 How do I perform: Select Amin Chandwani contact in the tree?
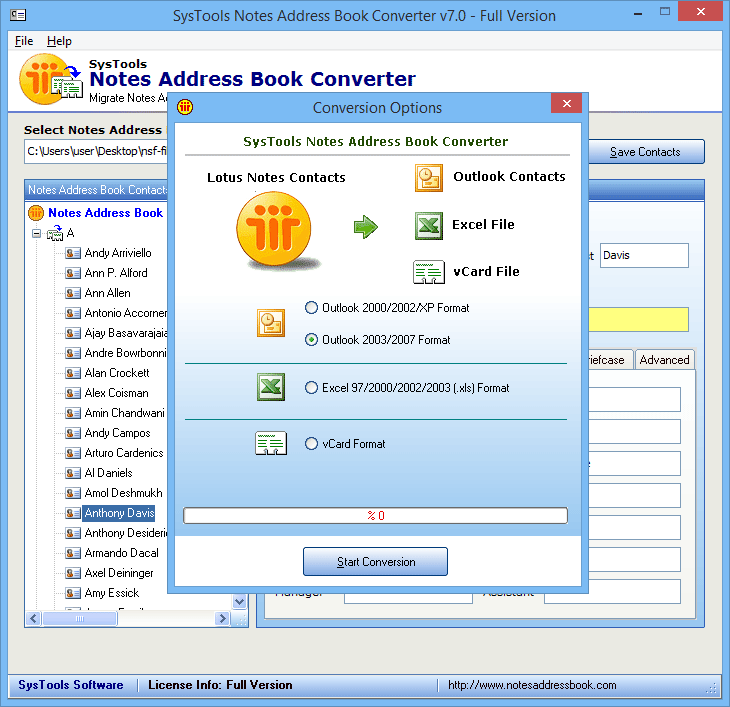pyautogui.click(x=124, y=413)
